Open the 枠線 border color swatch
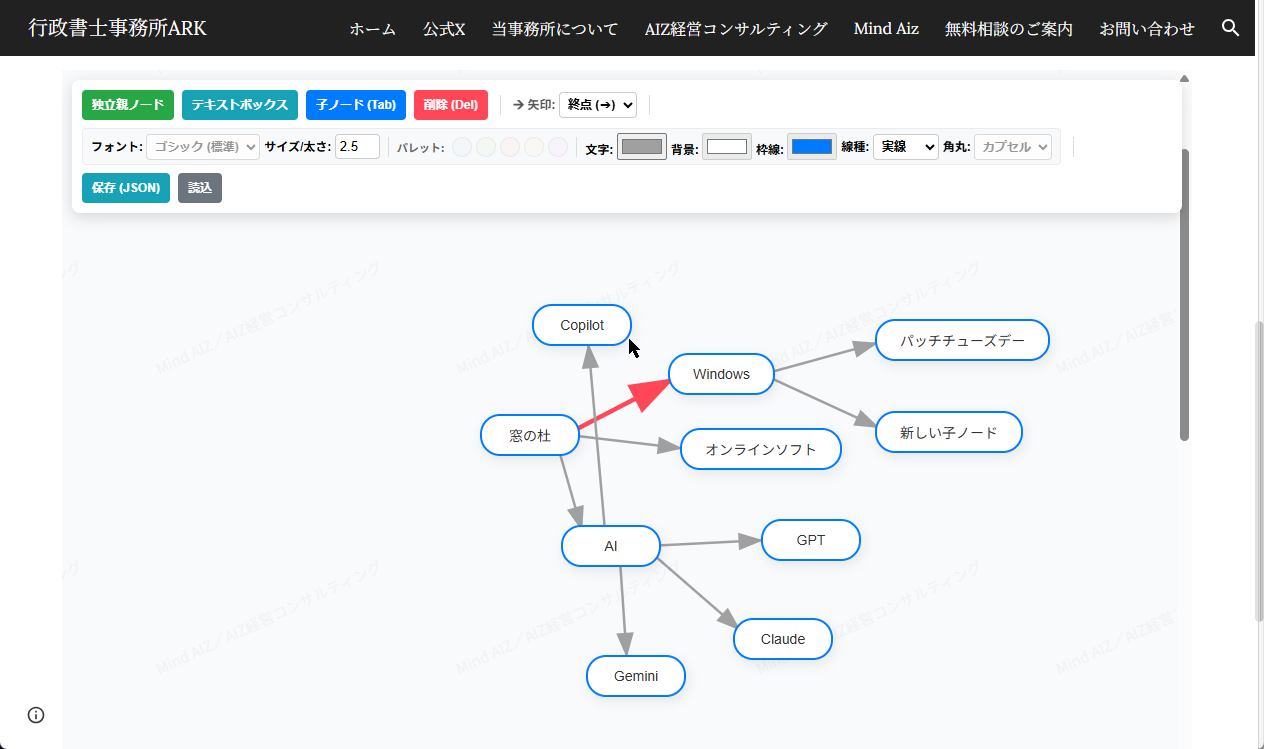 point(812,147)
